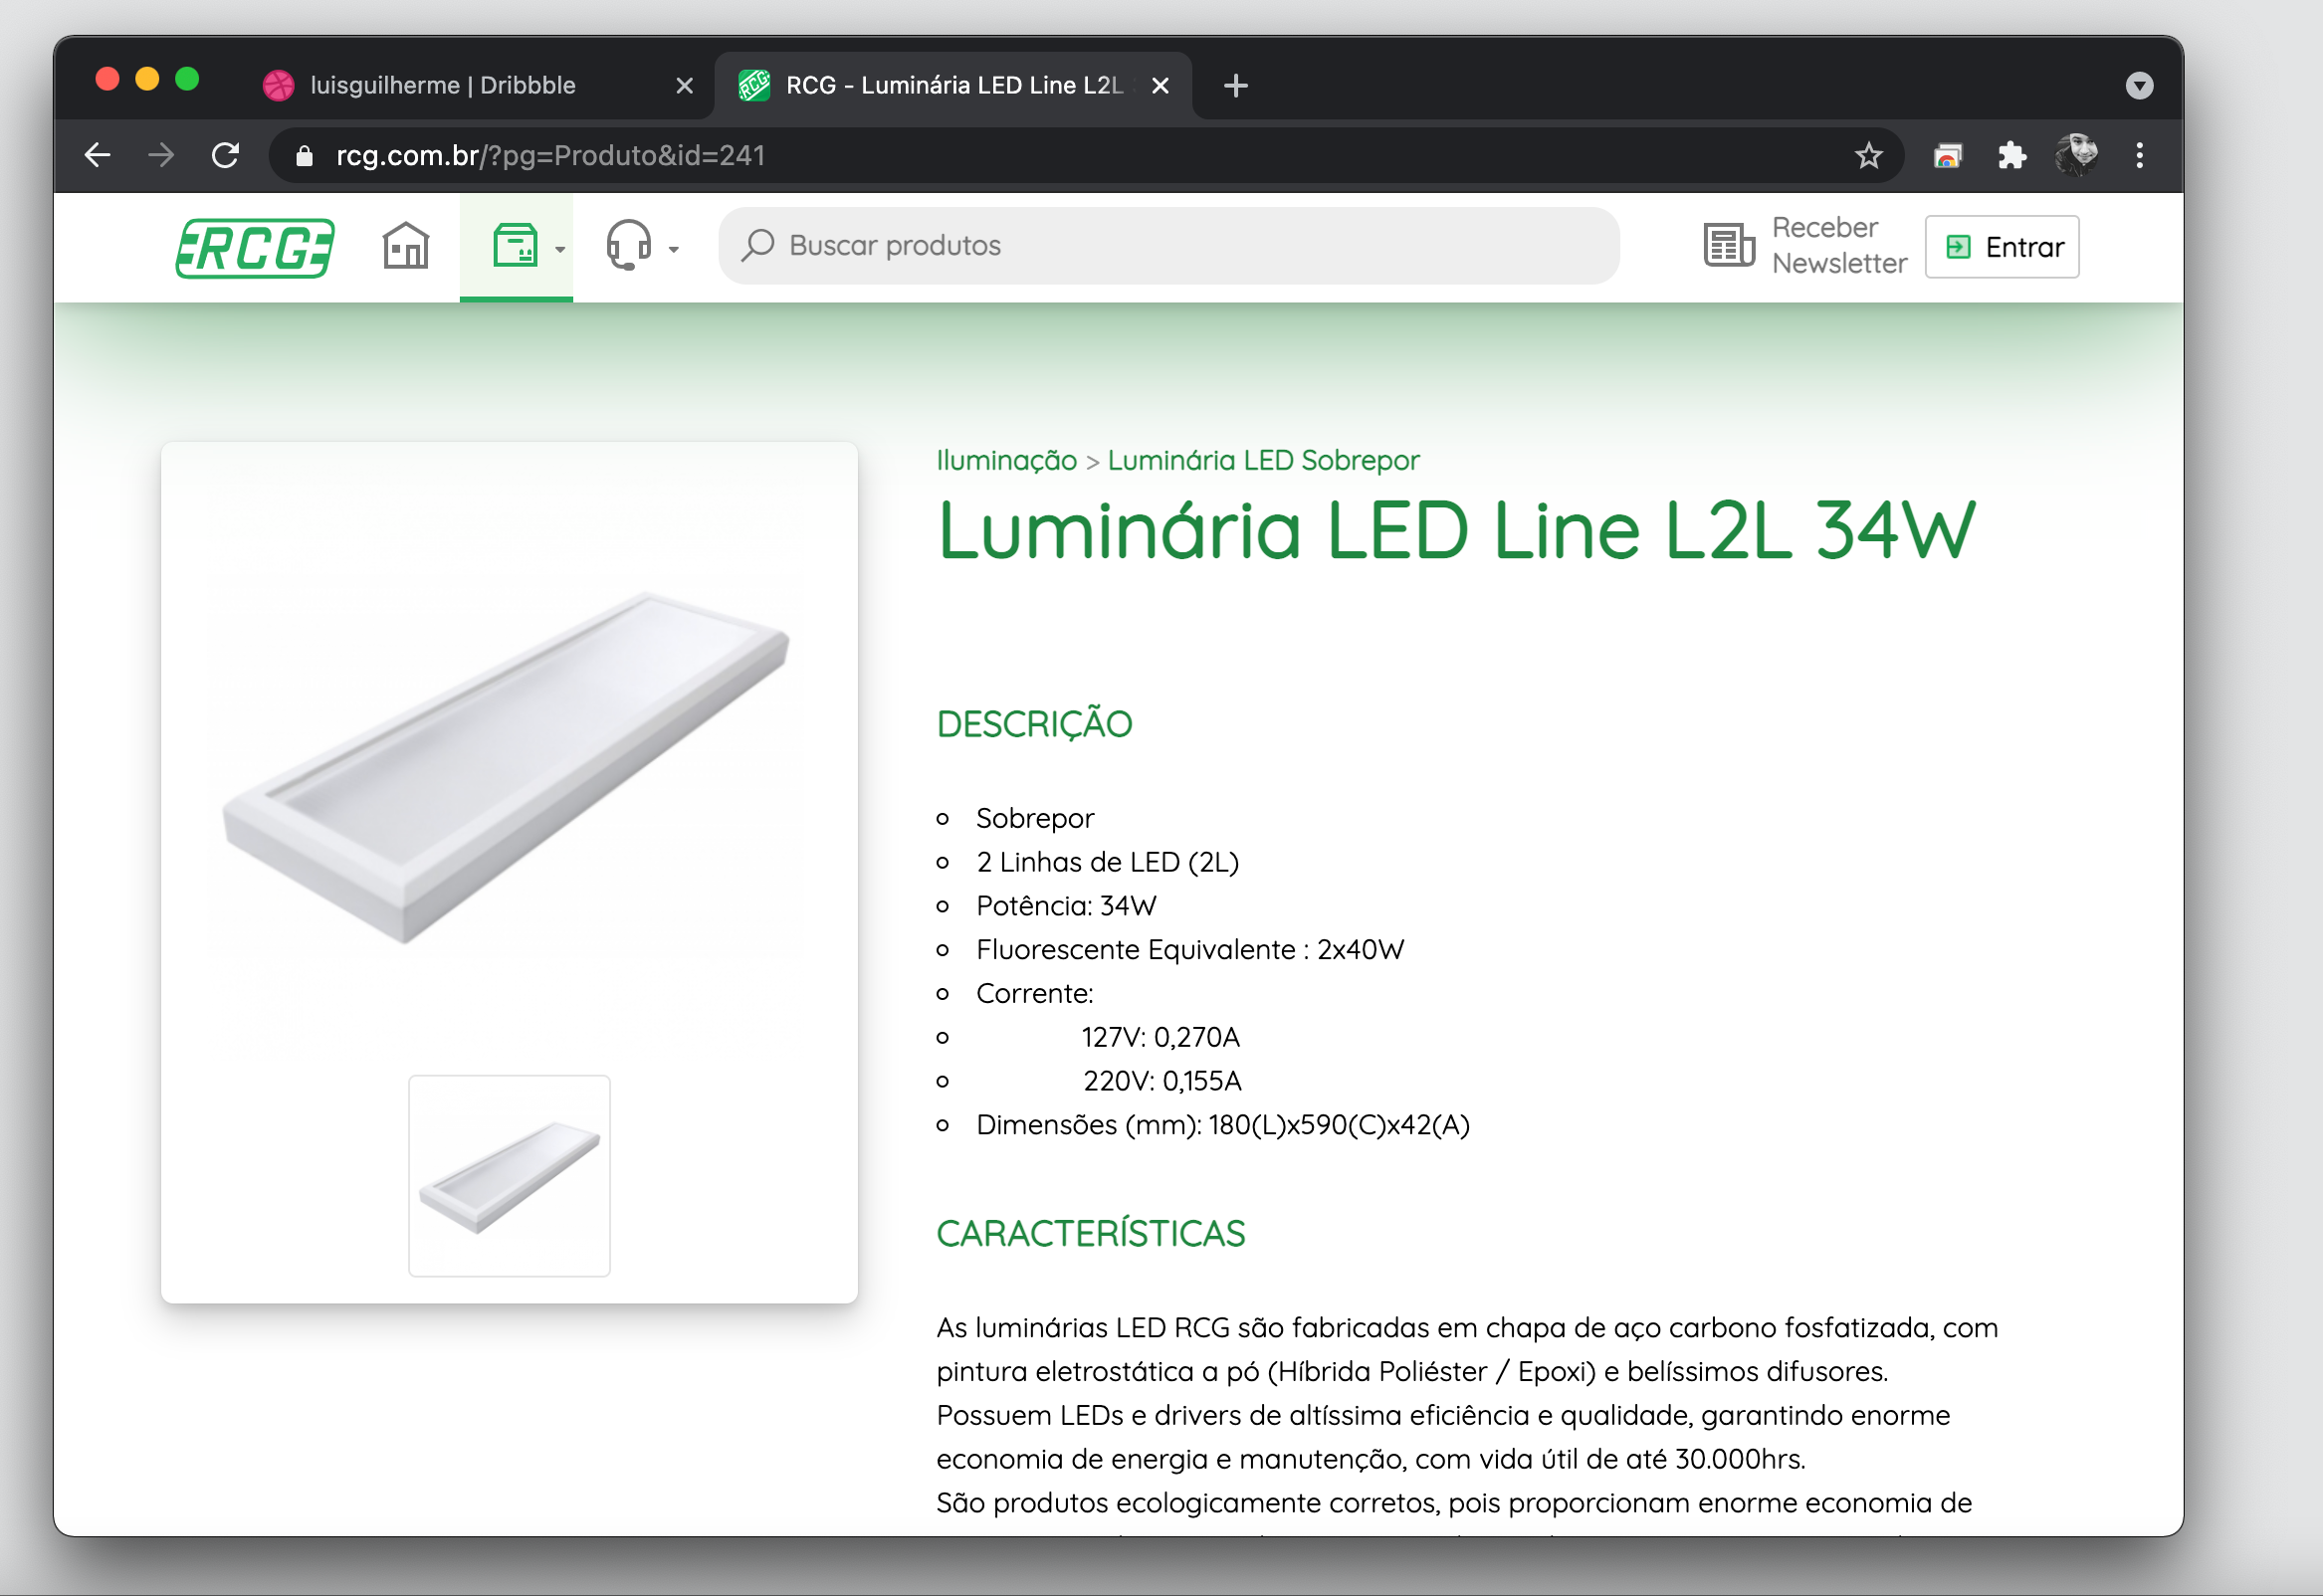Open the Luminária LED Sobrepor breadcrumb link
Image resolution: width=2323 pixels, height=1596 pixels.
[1263, 460]
